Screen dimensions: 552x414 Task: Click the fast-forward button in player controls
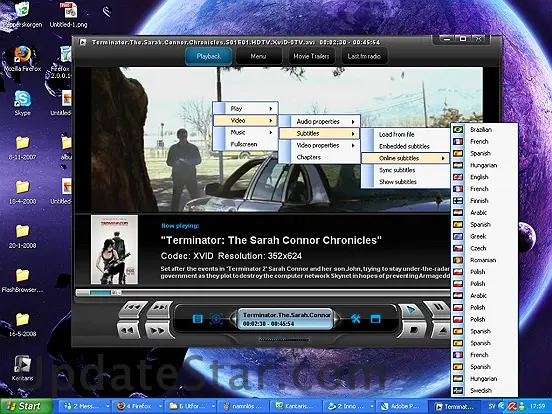158,330
